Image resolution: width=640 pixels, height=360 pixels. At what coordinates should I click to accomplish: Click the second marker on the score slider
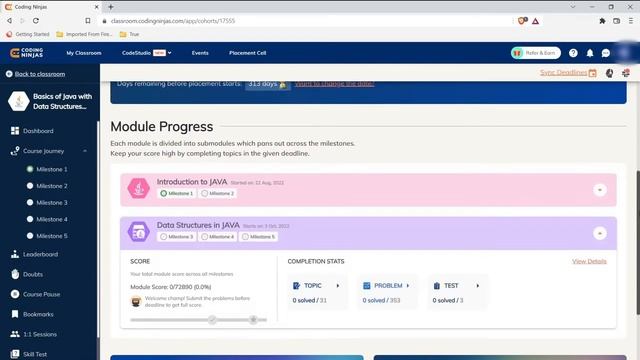tap(253, 320)
